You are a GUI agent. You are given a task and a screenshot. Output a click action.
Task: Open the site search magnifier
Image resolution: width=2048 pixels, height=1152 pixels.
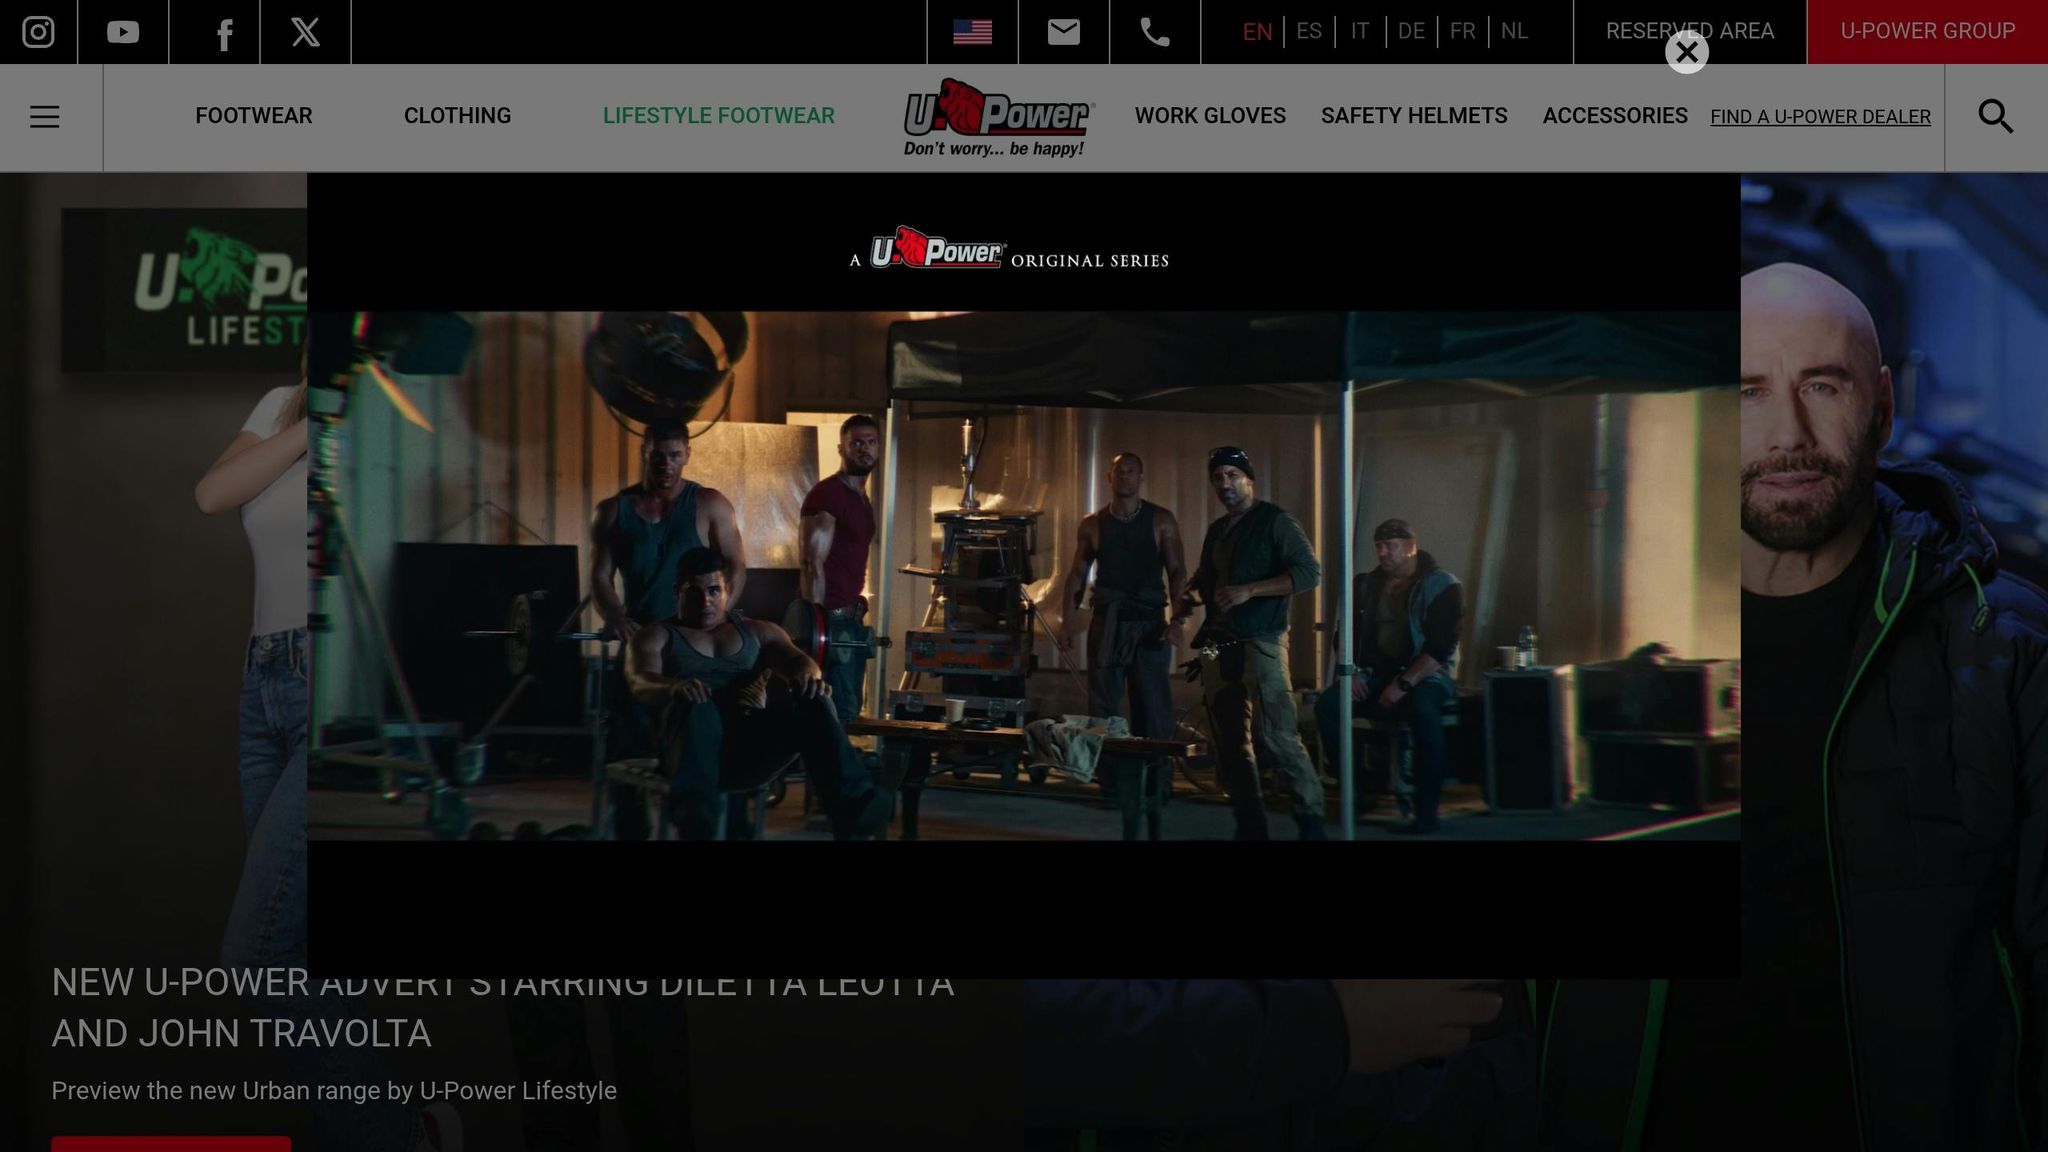tap(1995, 117)
